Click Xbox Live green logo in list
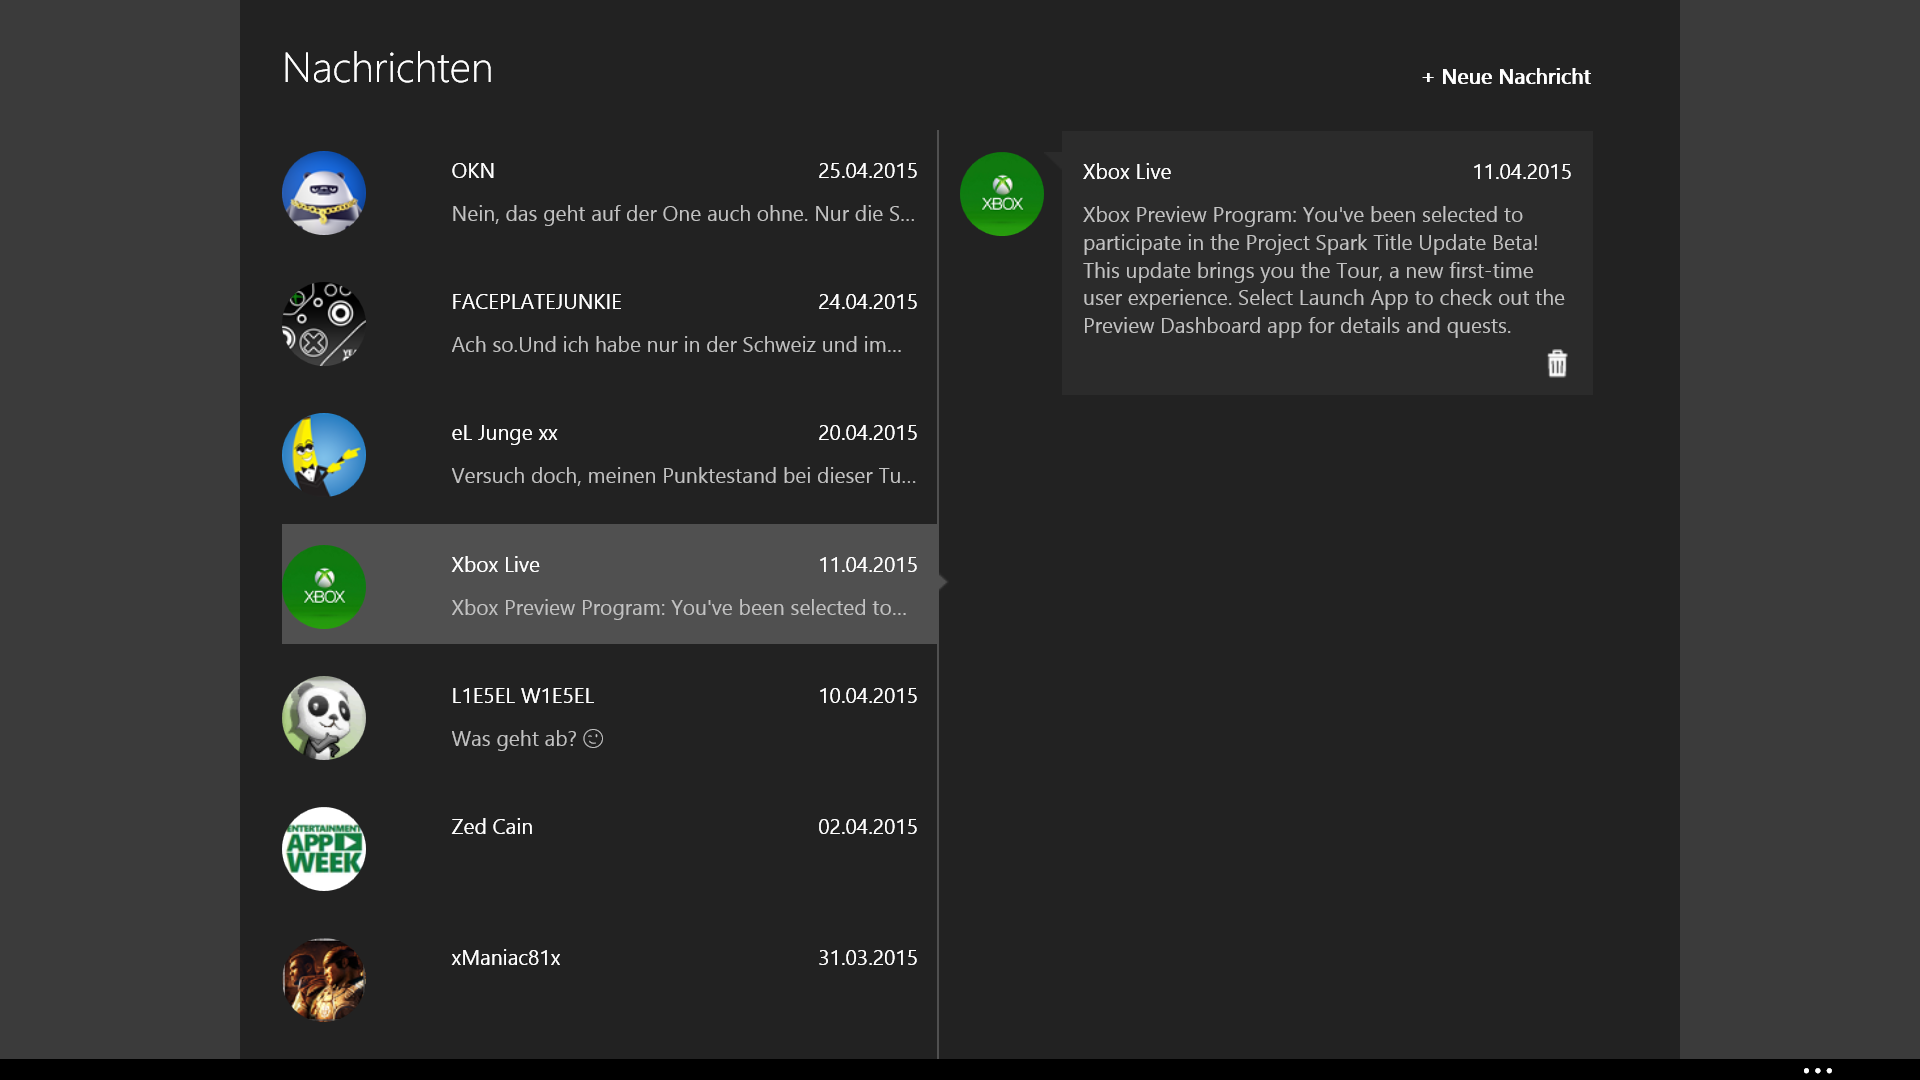This screenshot has height=1080, width=1920. point(323,587)
